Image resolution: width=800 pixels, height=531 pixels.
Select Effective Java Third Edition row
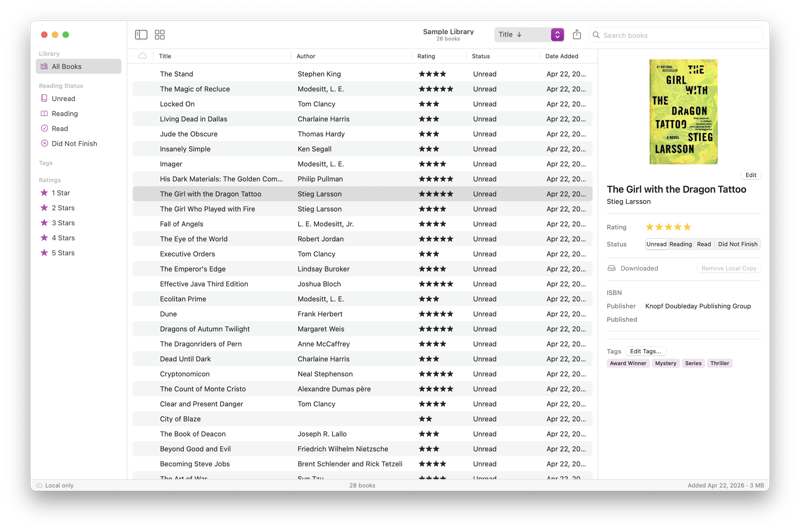tap(362, 284)
